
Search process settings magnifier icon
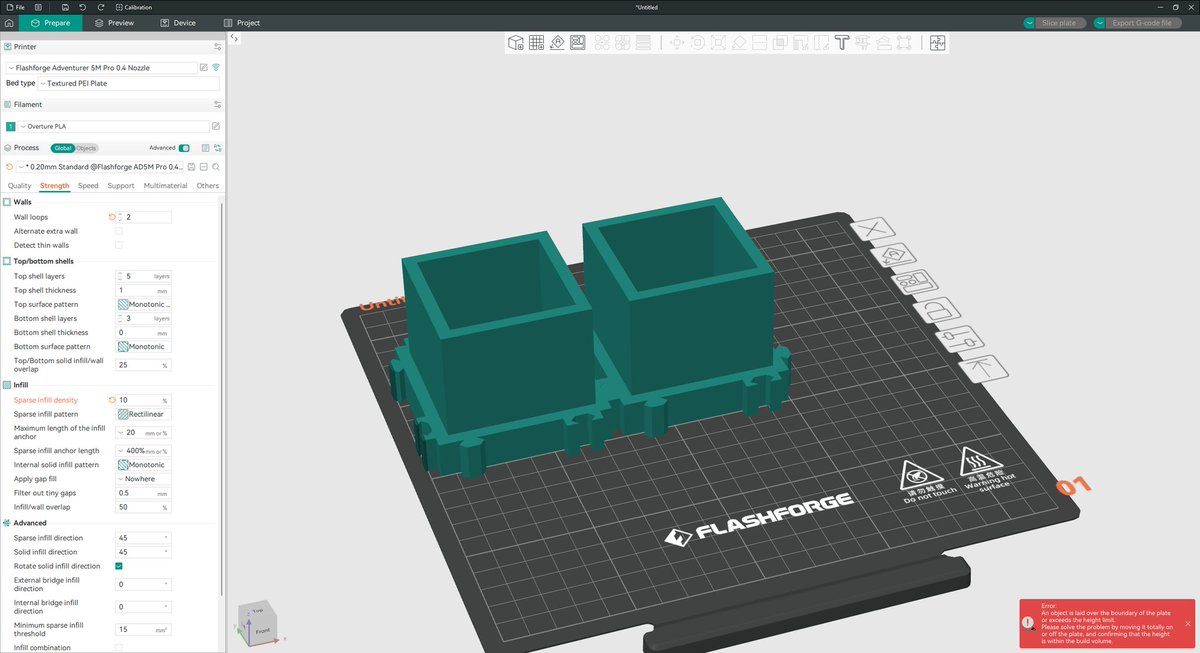tap(216, 167)
